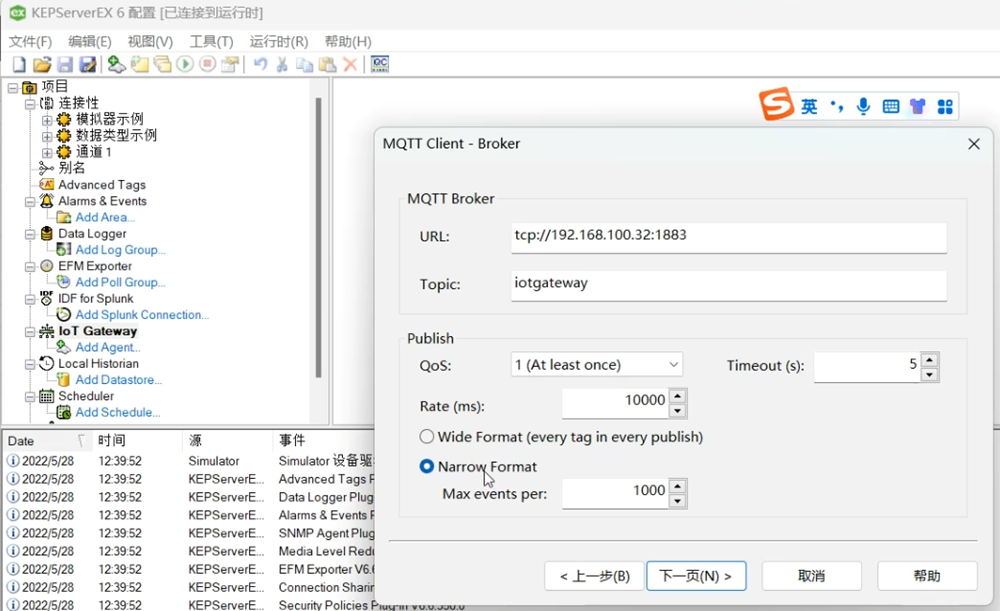
Task: Select Narrow Format radio button
Action: point(427,466)
